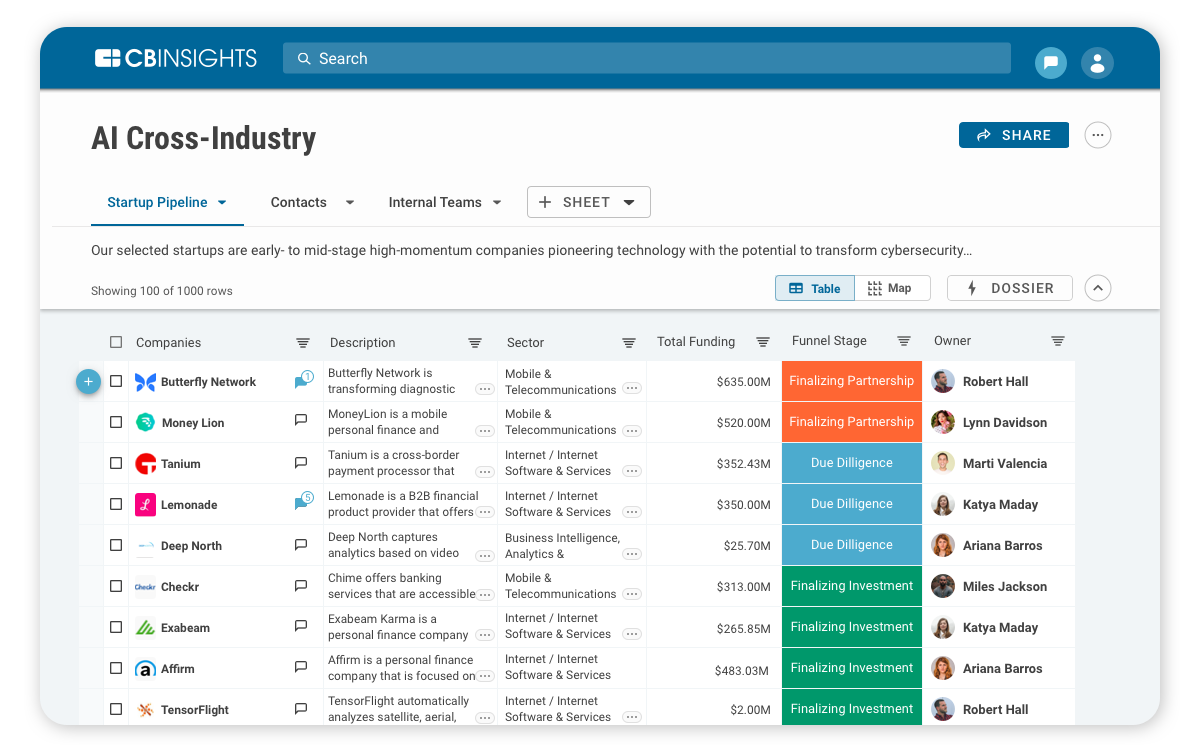Open comments for Tanium
The width and height of the screenshot is (1200, 752).
pyautogui.click(x=301, y=463)
